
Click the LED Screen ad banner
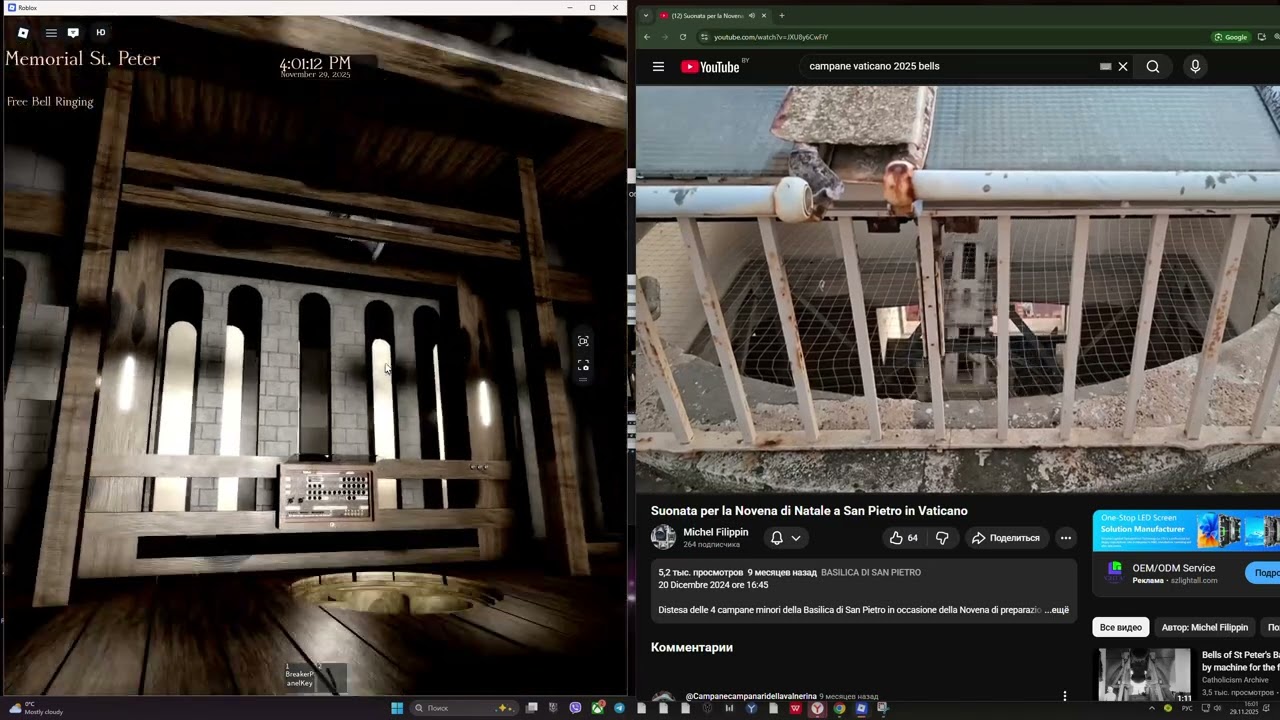tap(1186, 531)
